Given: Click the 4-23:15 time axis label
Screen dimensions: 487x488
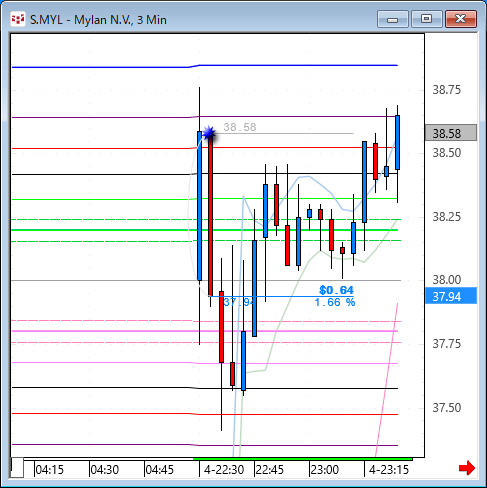Looking at the screenshot, I should pos(389,470).
